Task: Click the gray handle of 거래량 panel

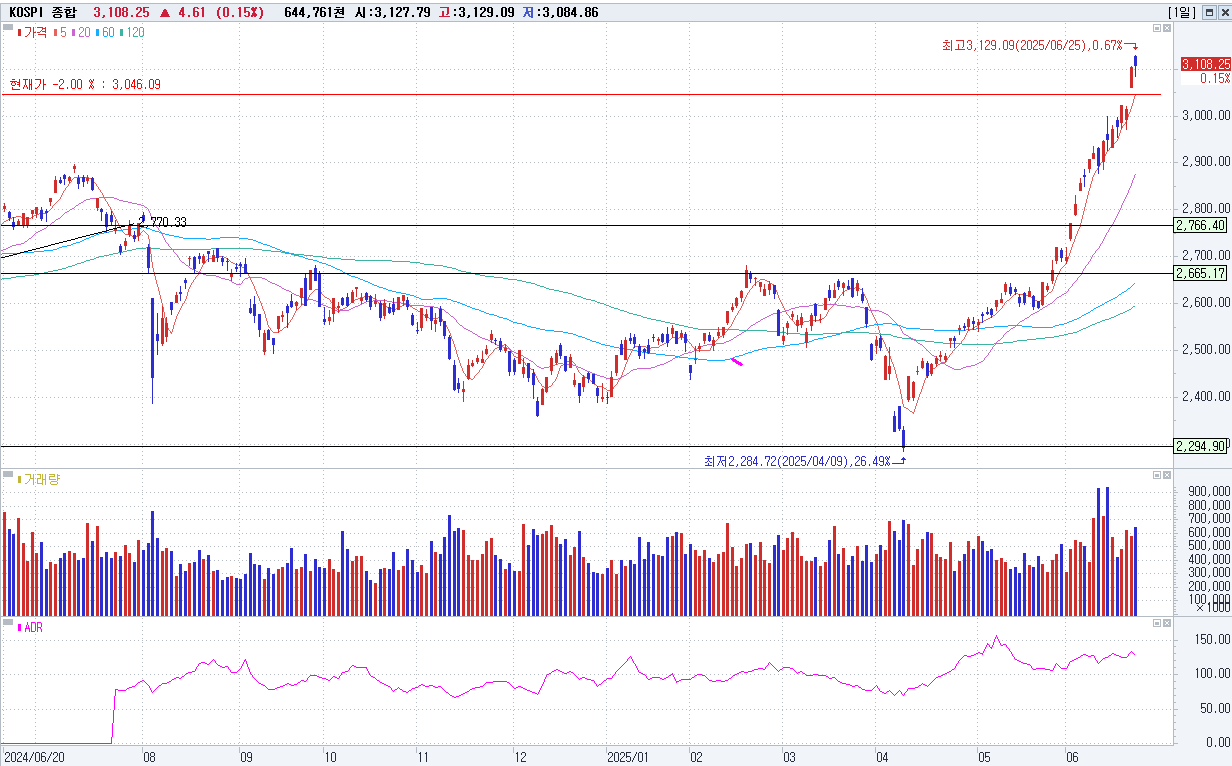Action: click(x=8, y=475)
